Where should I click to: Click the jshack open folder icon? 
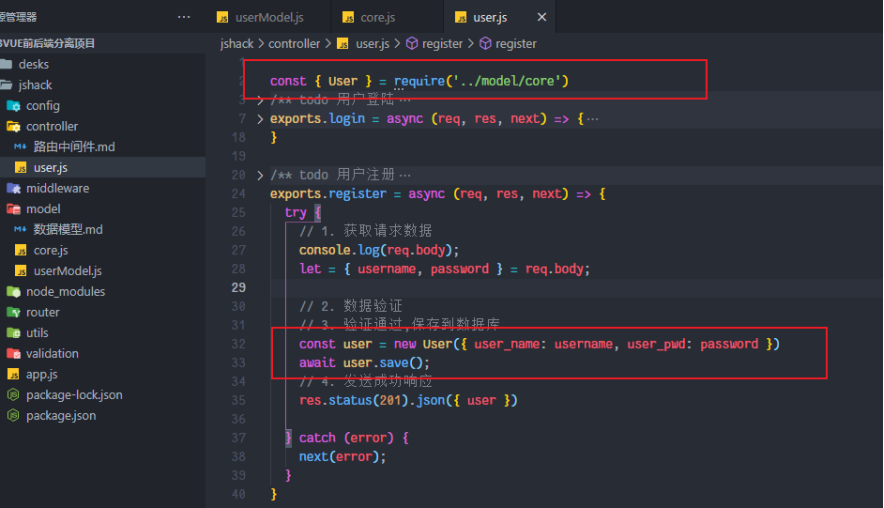coord(6,85)
